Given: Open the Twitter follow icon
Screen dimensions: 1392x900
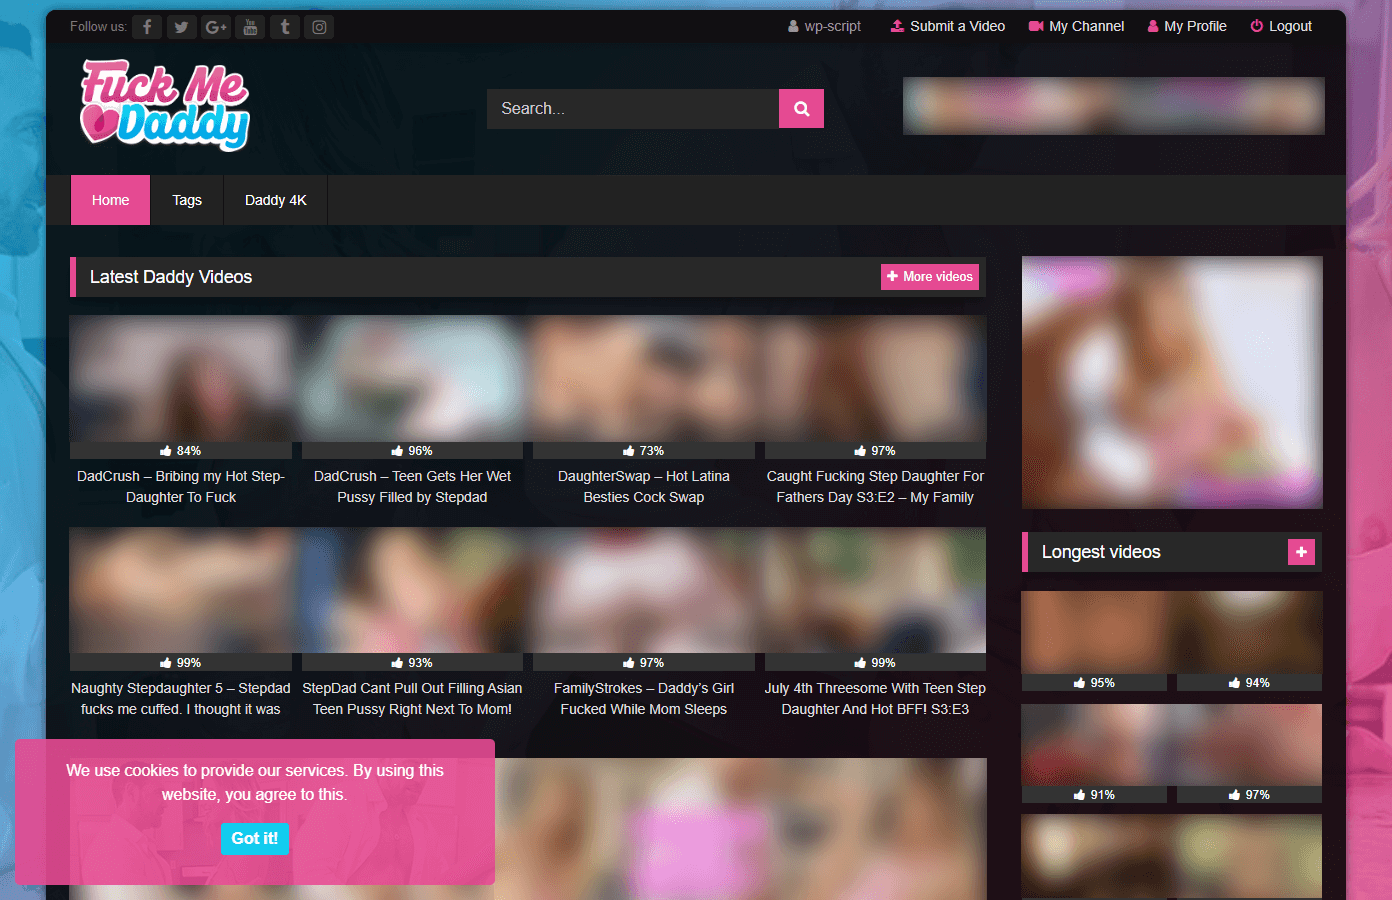Looking at the screenshot, I should pos(181,27).
